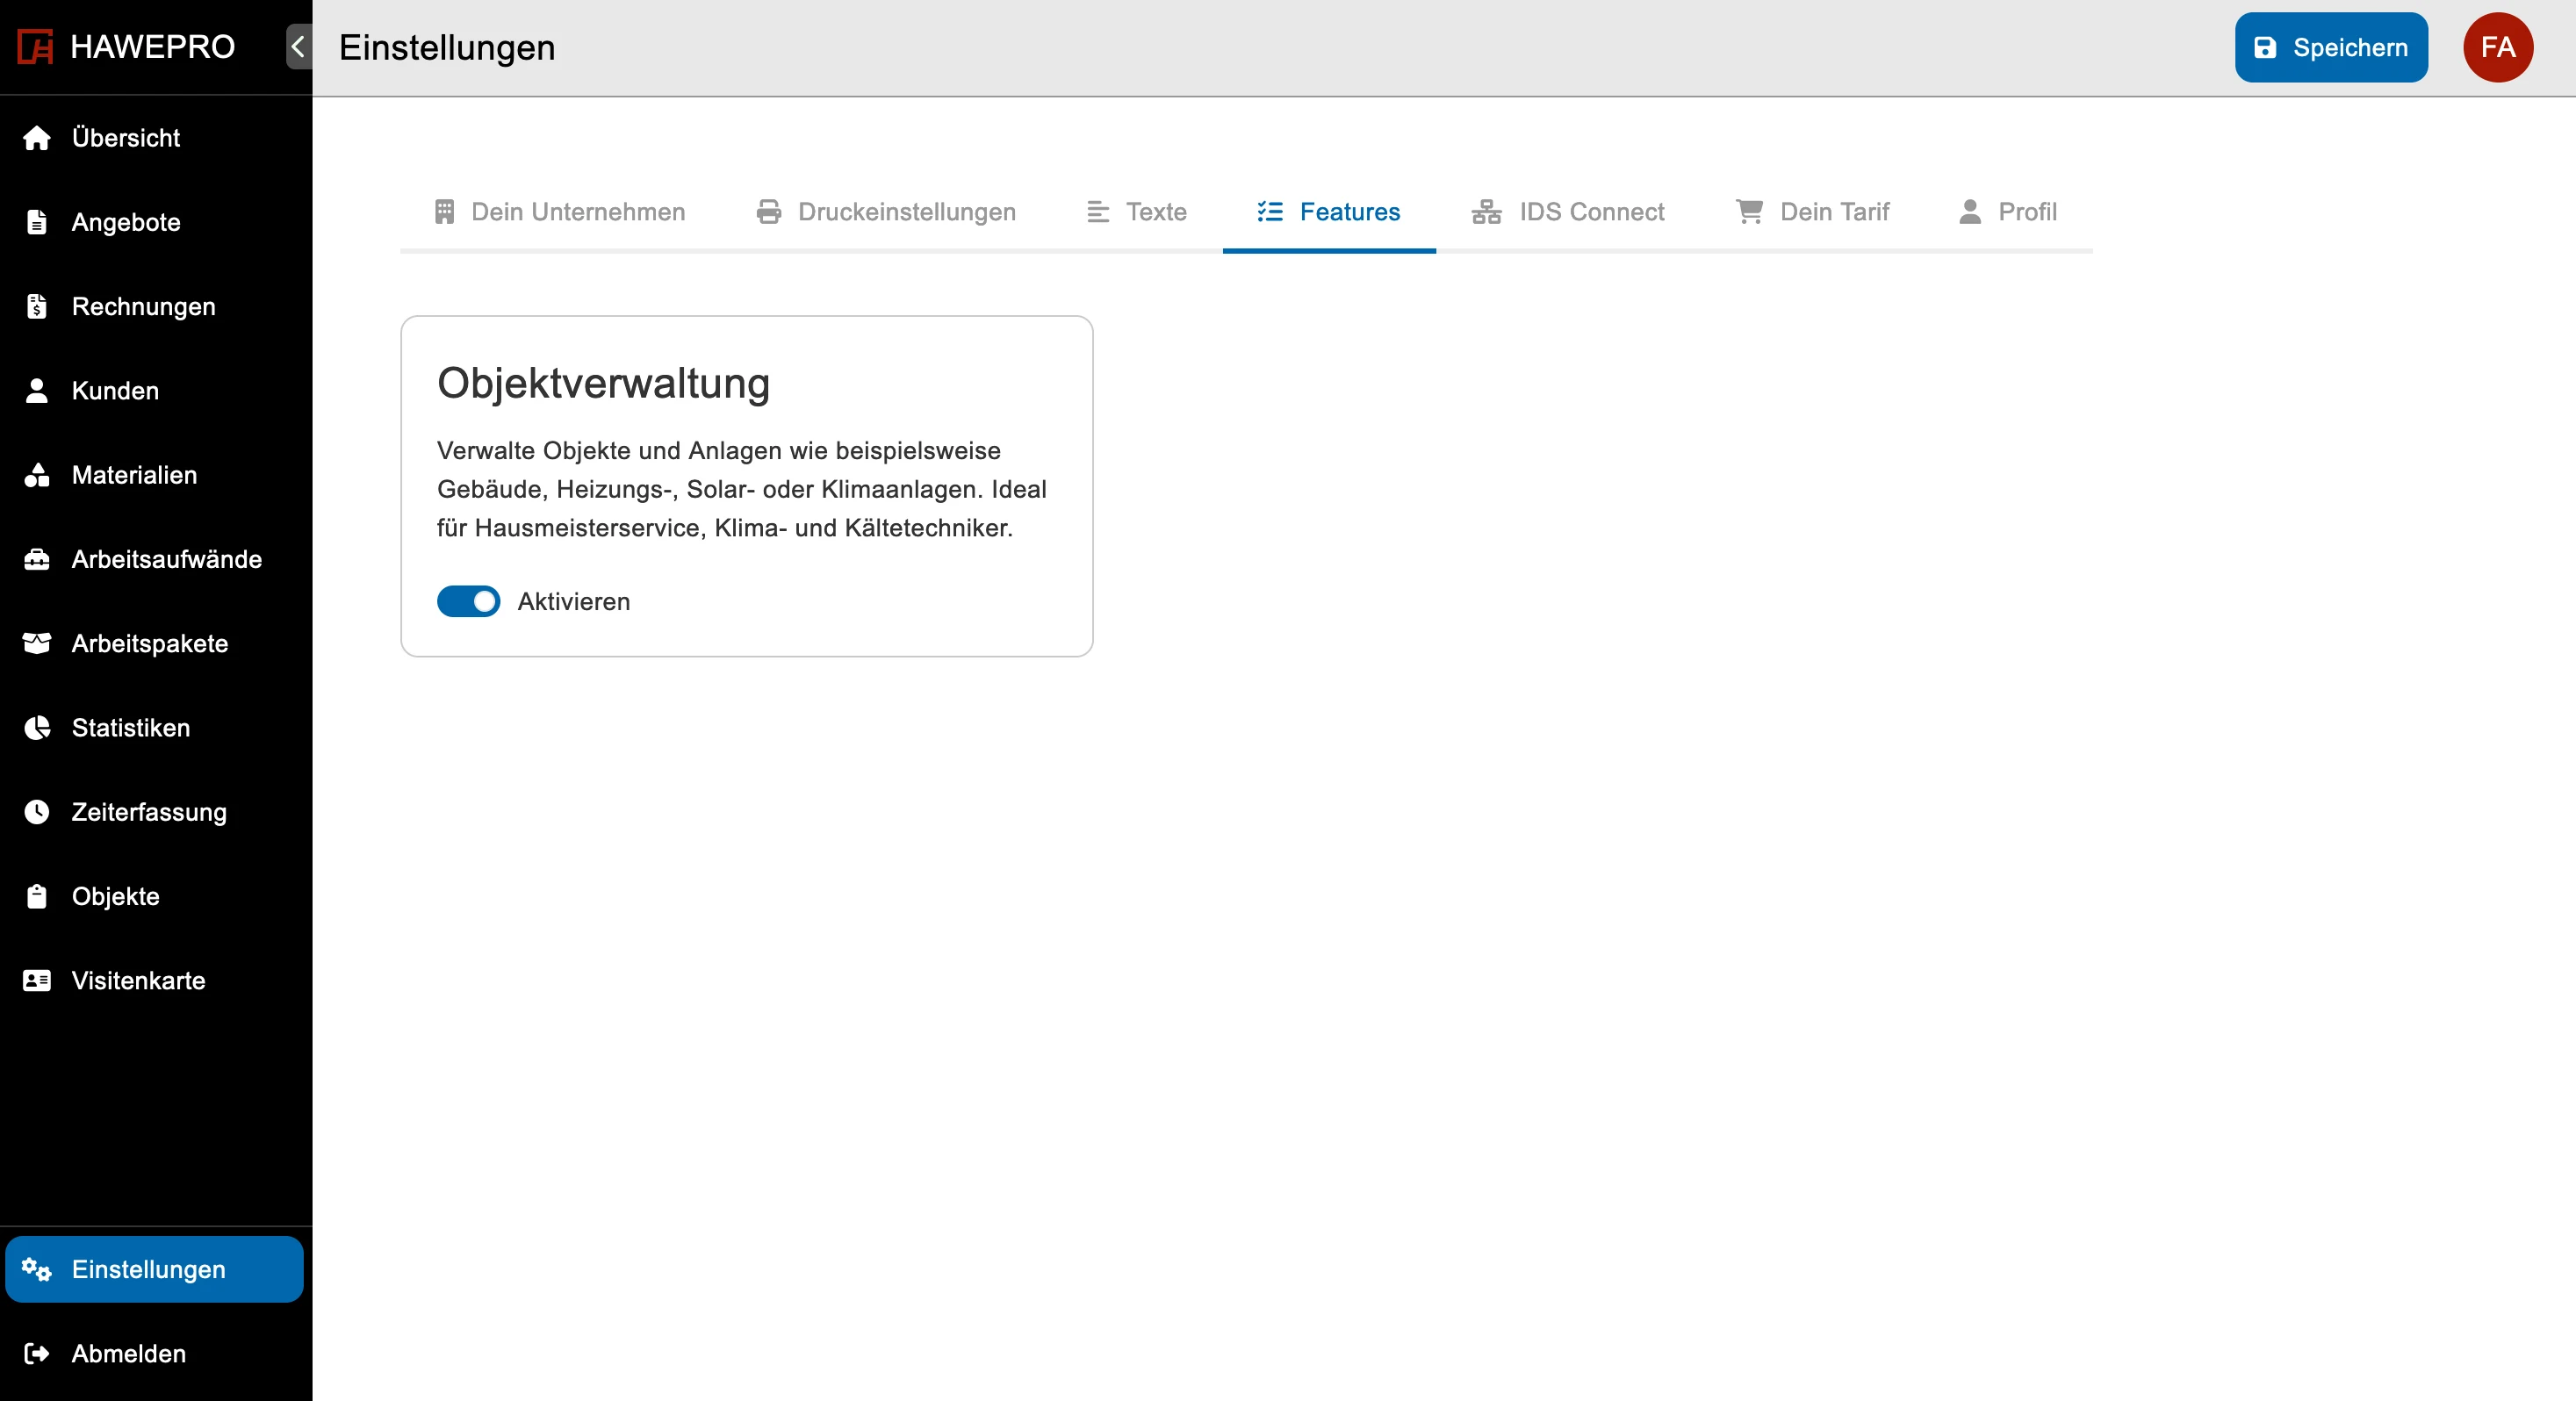Click the Einstellungen gears icon

coord(37,1270)
